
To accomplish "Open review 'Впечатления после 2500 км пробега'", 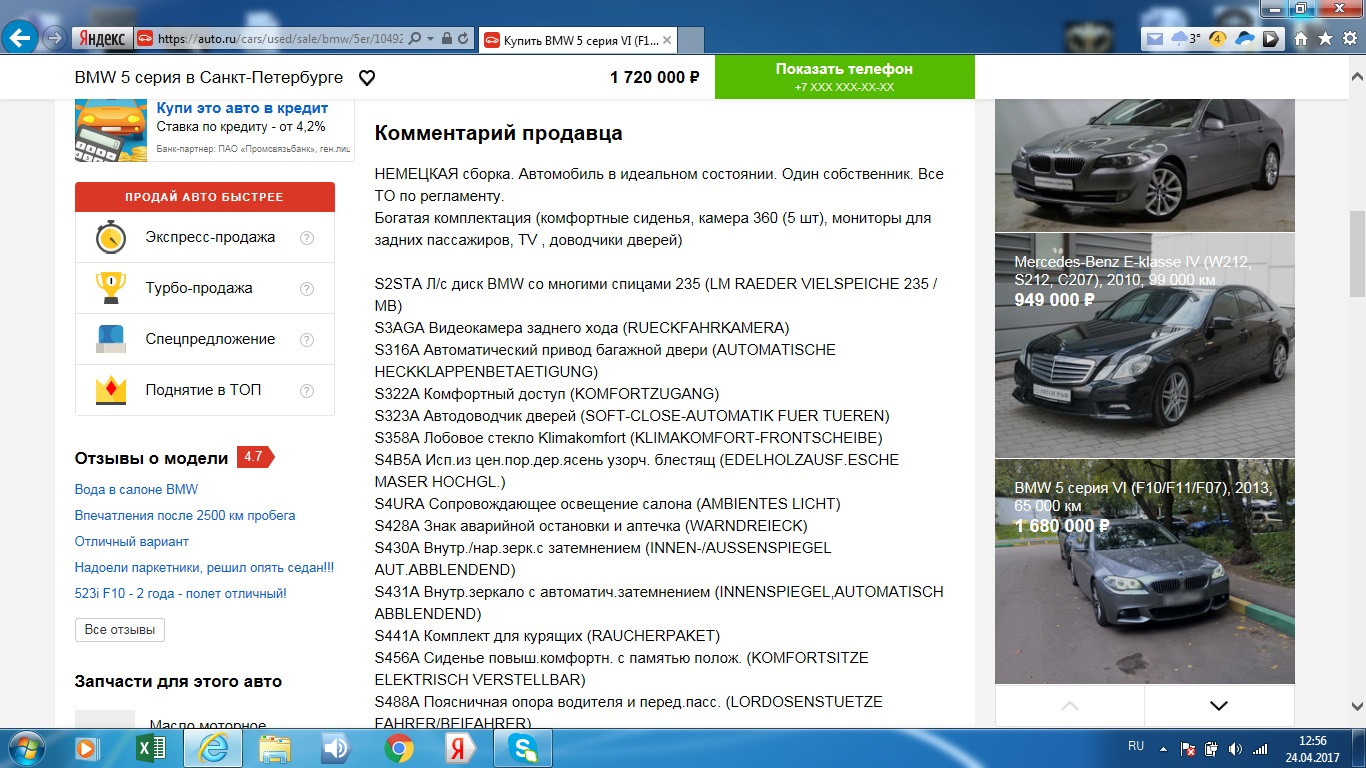I will click(185, 516).
